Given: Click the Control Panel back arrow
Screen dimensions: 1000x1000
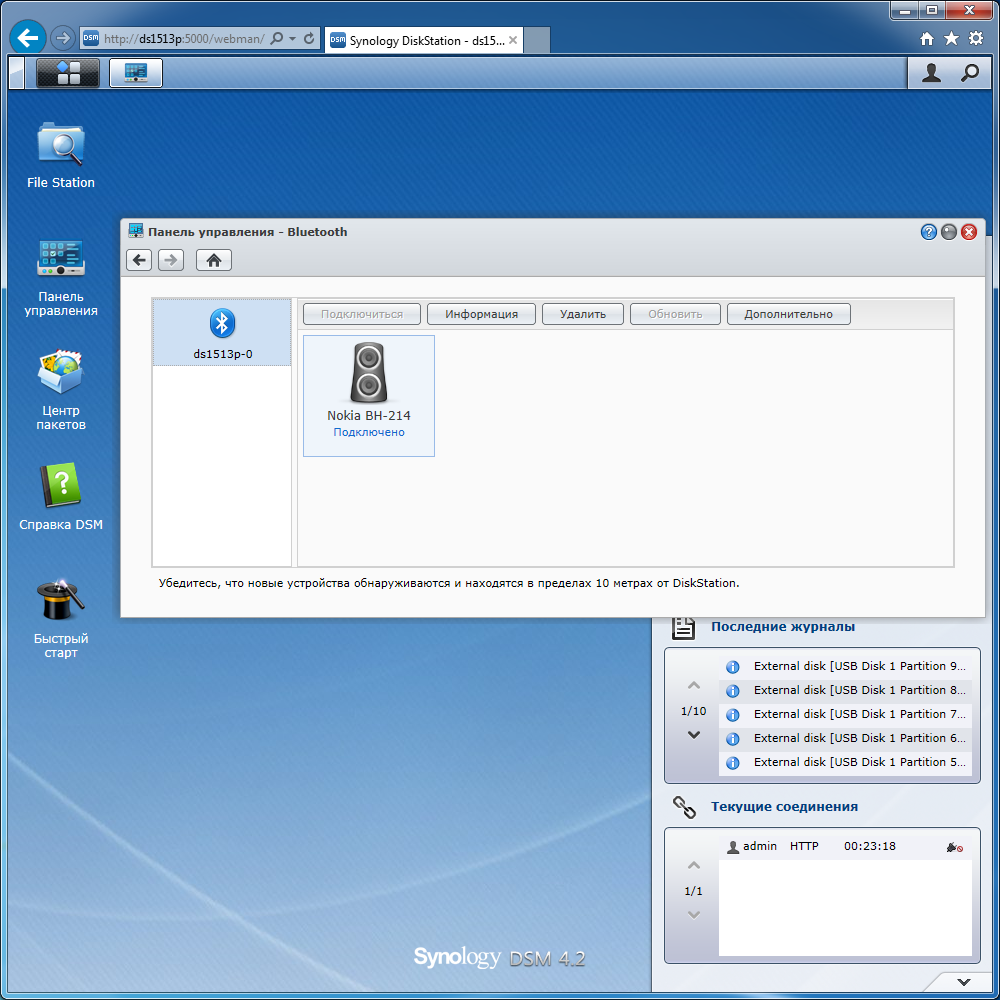Looking at the screenshot, I should [139, 260].
